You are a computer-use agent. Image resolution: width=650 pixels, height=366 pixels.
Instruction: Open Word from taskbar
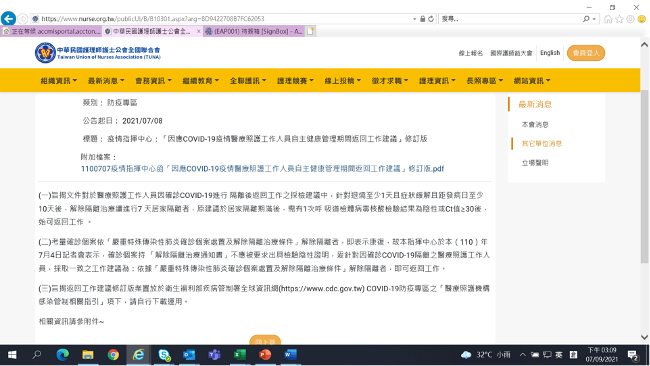click(290, 355)
